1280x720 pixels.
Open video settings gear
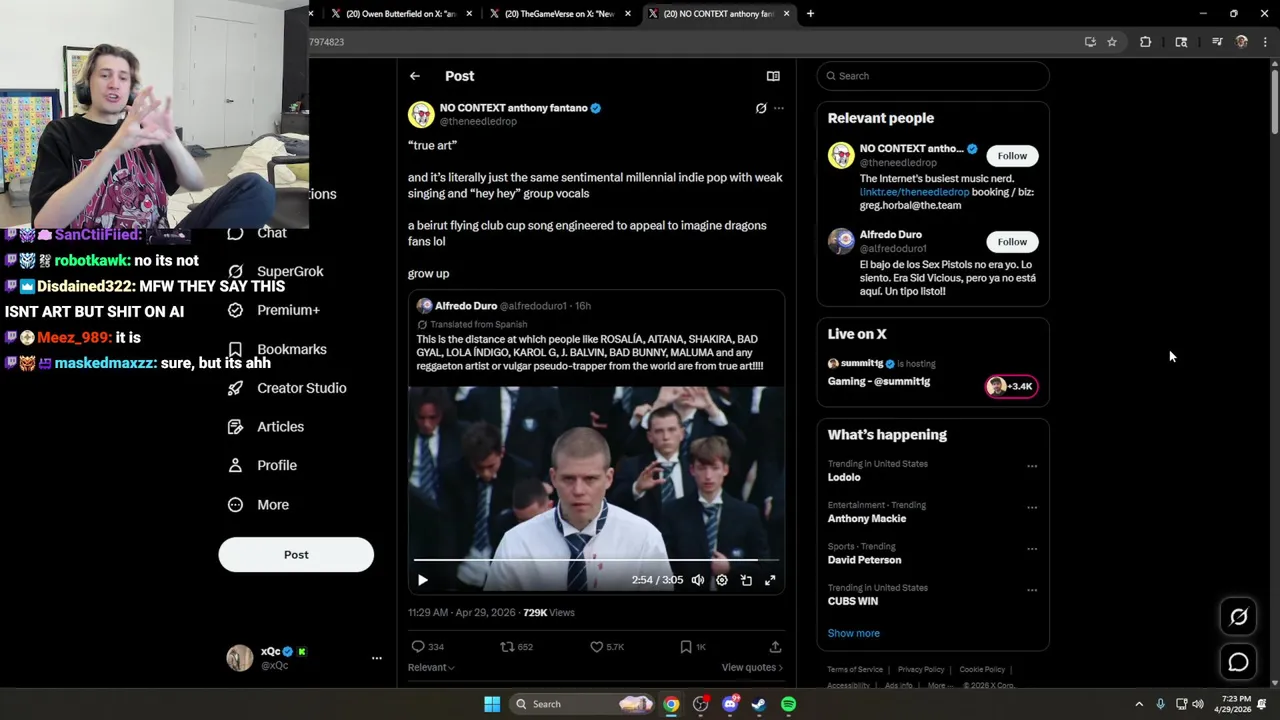[x=722, y=580]
